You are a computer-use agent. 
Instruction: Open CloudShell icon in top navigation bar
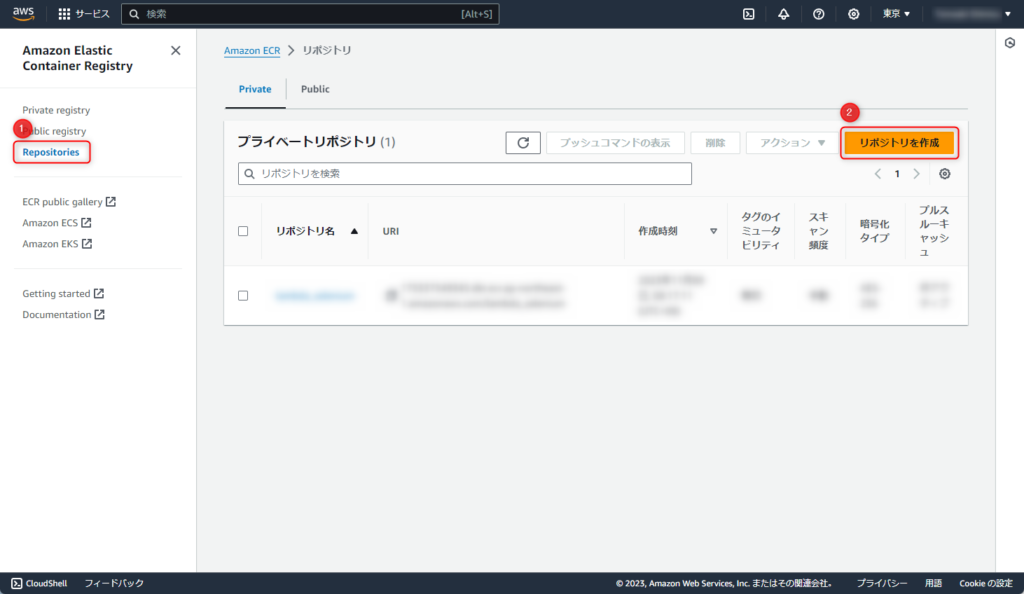748,14
